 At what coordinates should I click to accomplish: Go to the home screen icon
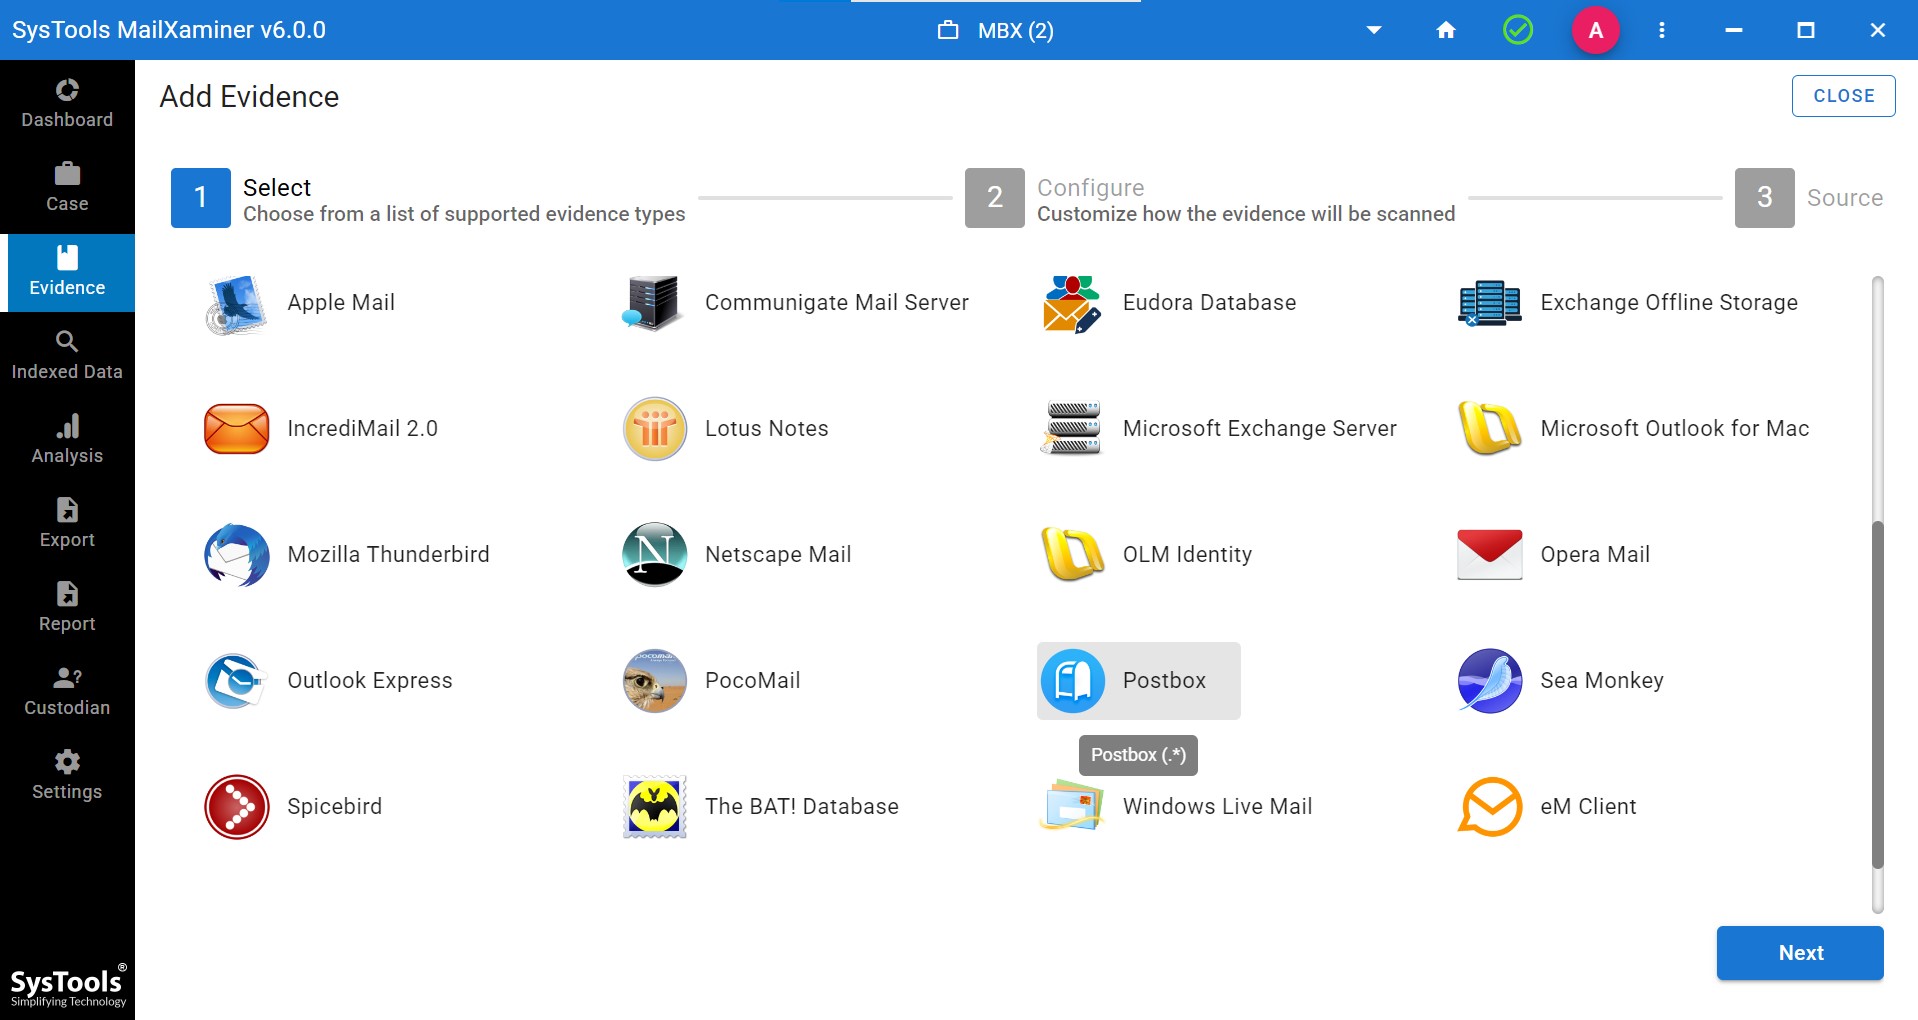[1446, 30]
